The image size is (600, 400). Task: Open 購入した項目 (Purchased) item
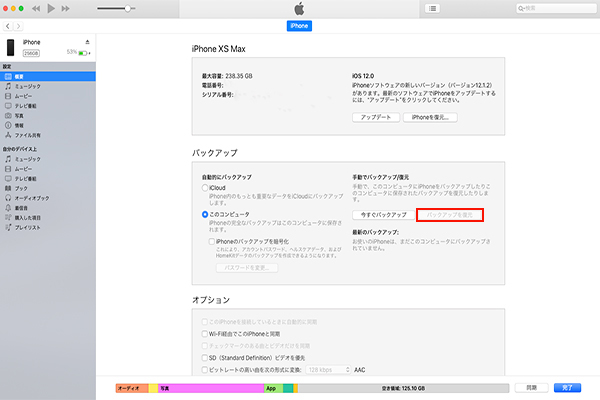tap(48, 217)
